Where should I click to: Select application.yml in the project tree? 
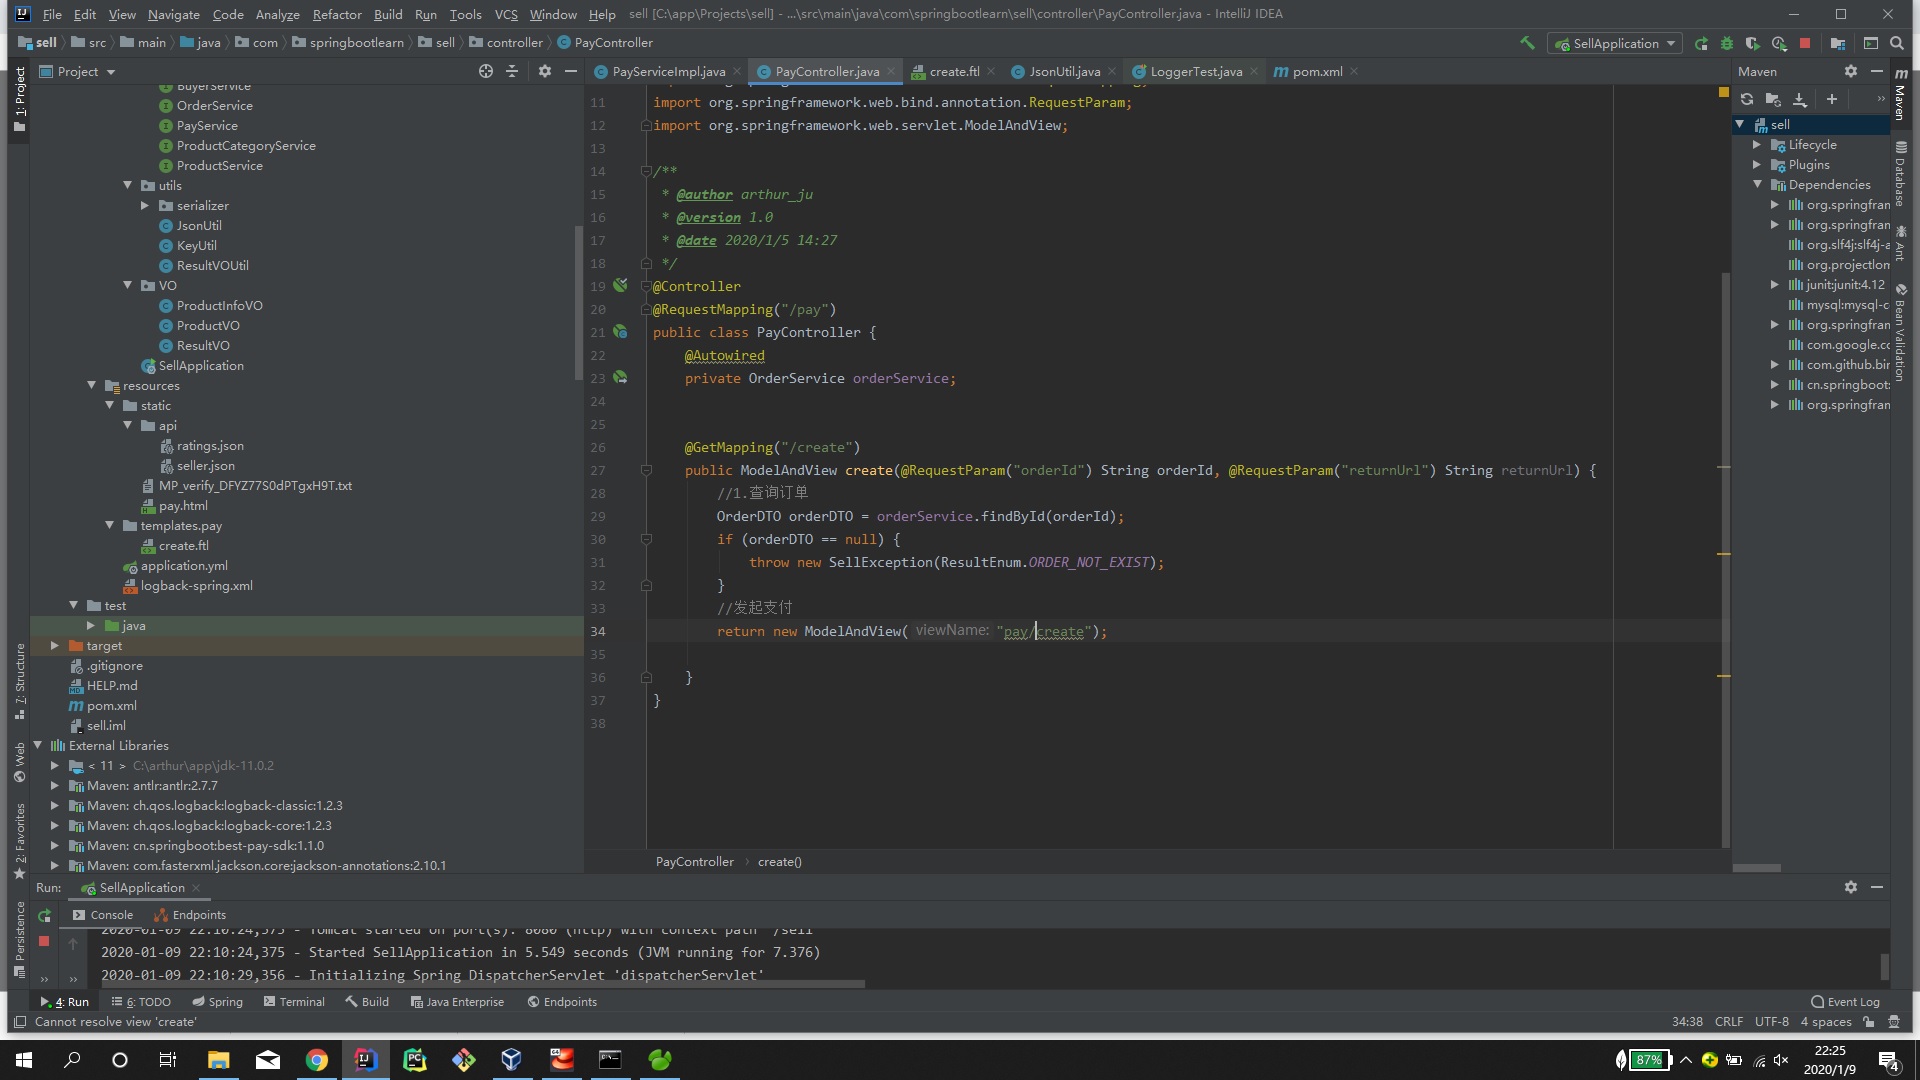(x=184, y=565)
